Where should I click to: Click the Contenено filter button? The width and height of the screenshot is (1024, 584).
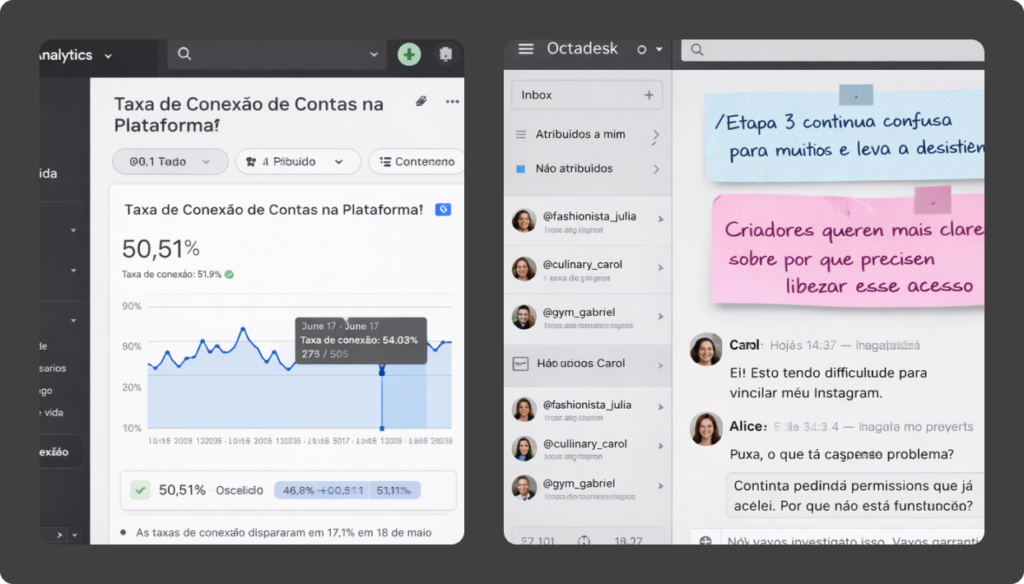(x=417, y=161)
